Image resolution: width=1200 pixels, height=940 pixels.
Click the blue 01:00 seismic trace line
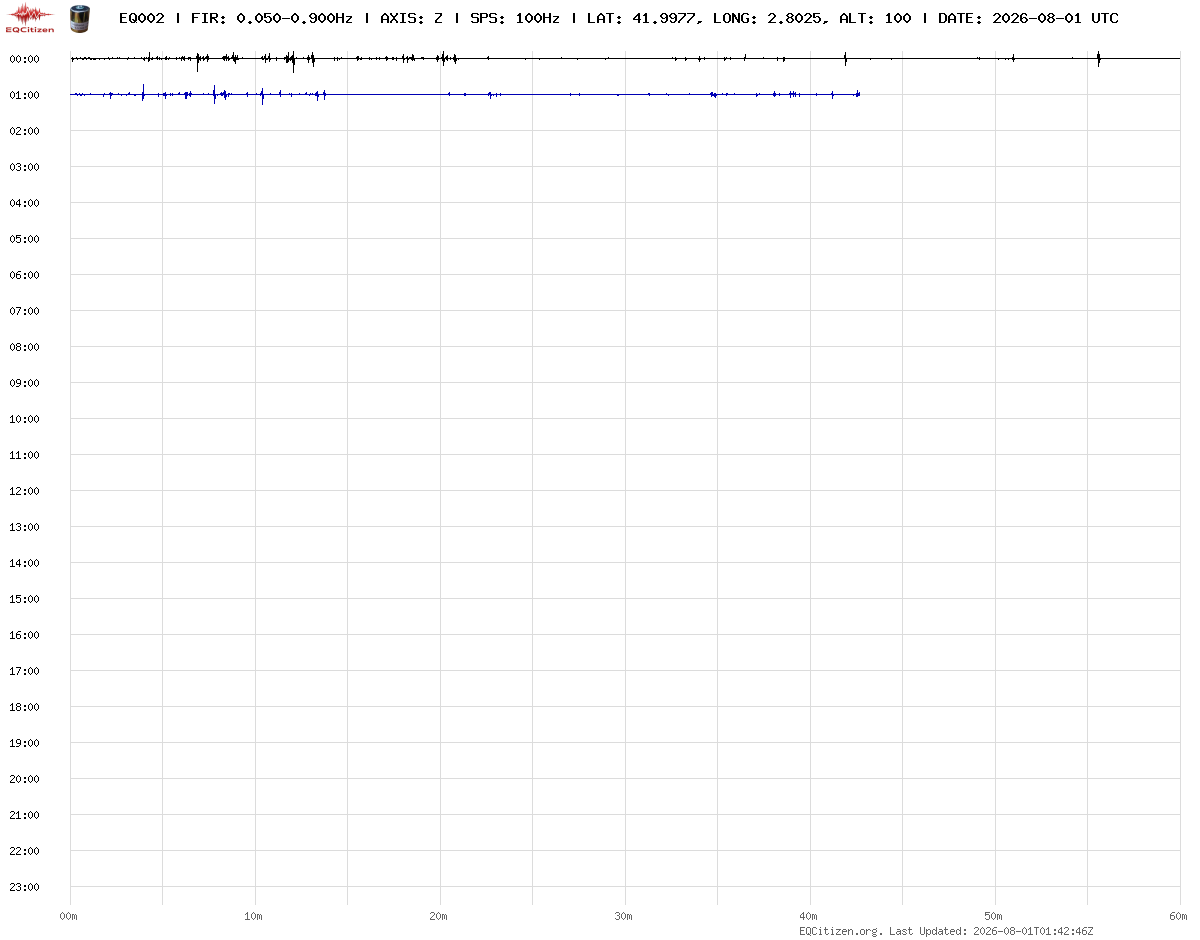(x=465, y=94)
